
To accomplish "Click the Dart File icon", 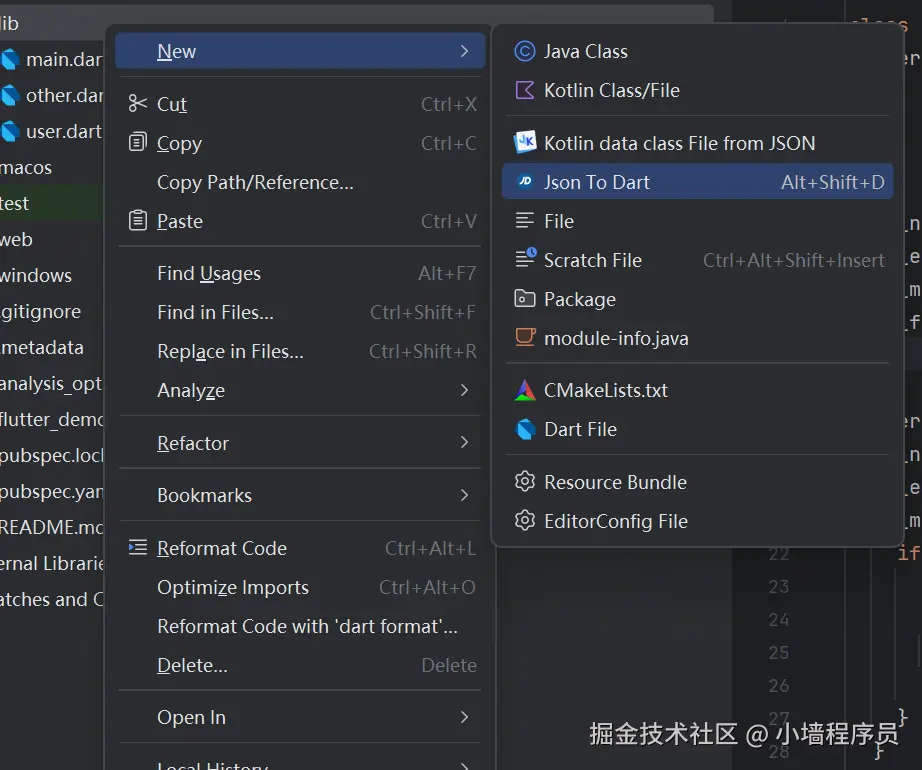I will [x=525, y=429].
